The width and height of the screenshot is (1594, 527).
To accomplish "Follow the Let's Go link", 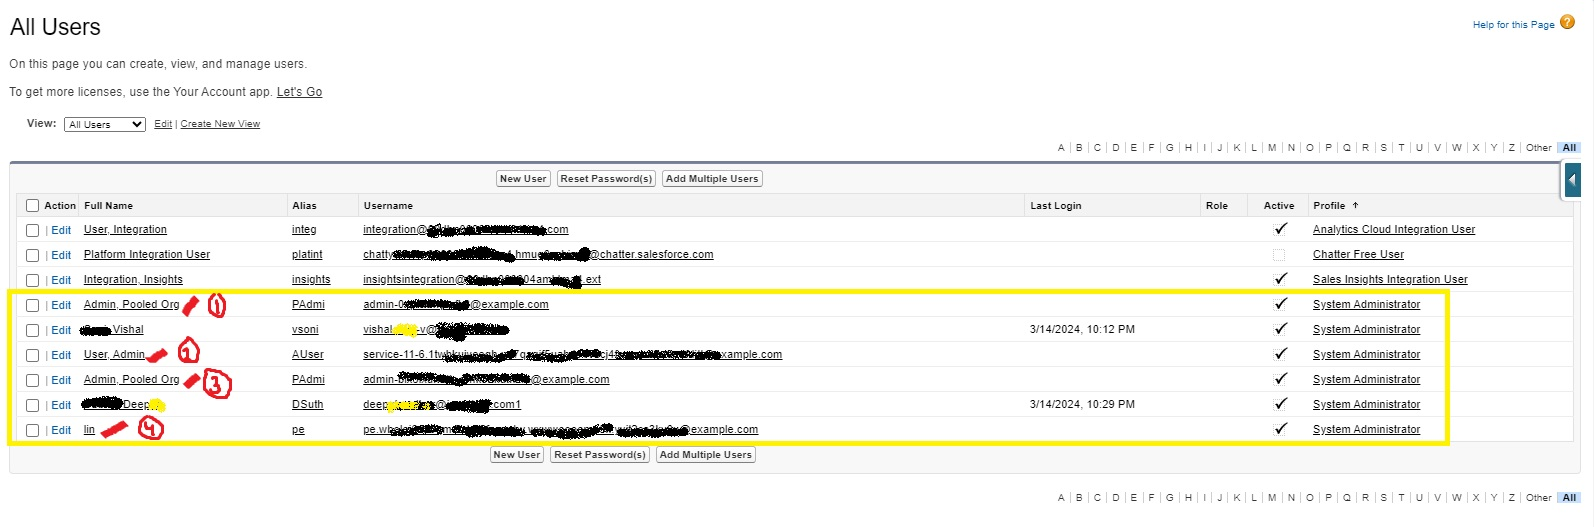I will 299,92.
